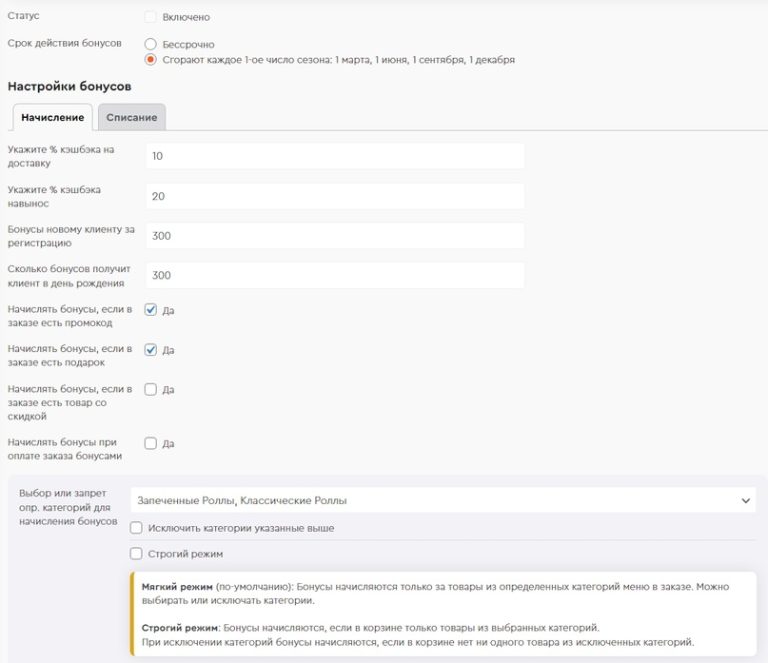Enable the 'Строгий режим' checkbox
This screenshot has width=768, height=663.
137,553
